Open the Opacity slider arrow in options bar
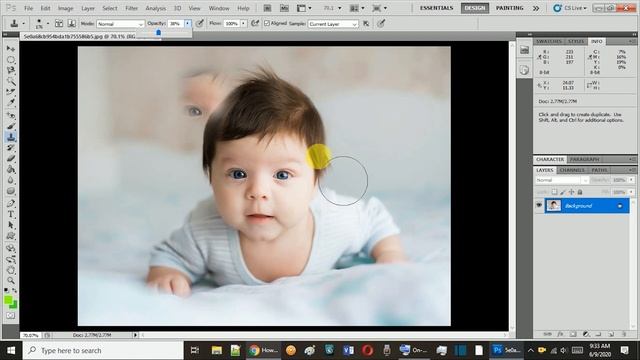Image resolution: width=640 pixels, height=360 pixels. (x=187, y=24)
